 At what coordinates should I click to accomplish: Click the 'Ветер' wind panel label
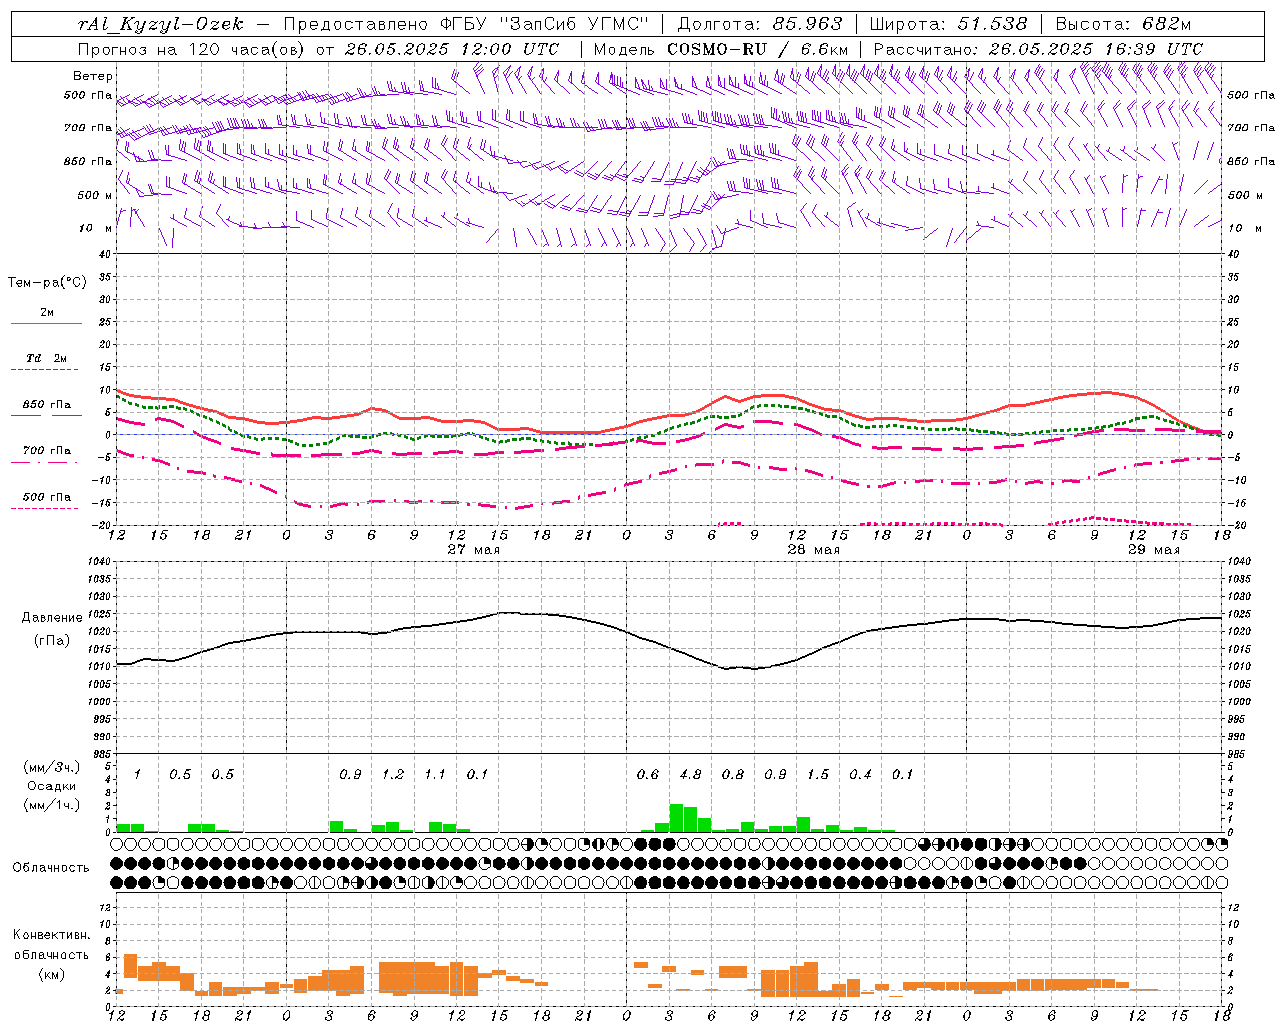(x=93, y=76)
